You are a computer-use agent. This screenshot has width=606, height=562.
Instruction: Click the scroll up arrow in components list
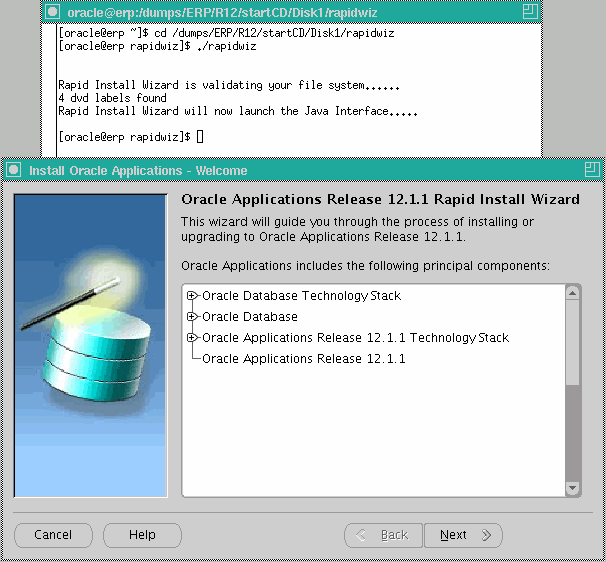572,293
